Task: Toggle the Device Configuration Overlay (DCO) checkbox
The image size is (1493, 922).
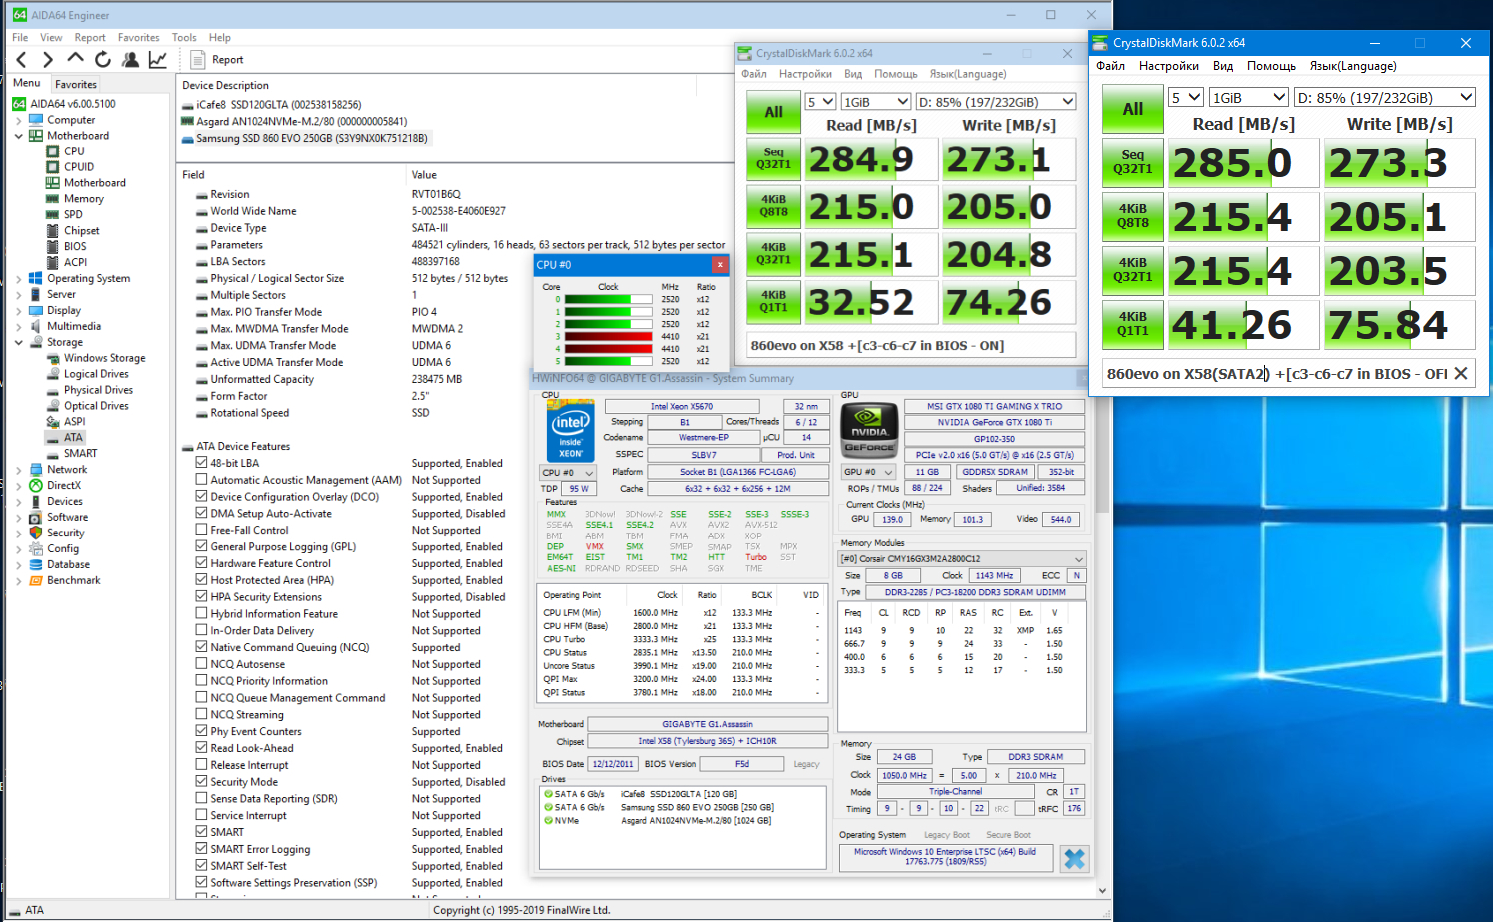Action: click(x=202, y=497)
